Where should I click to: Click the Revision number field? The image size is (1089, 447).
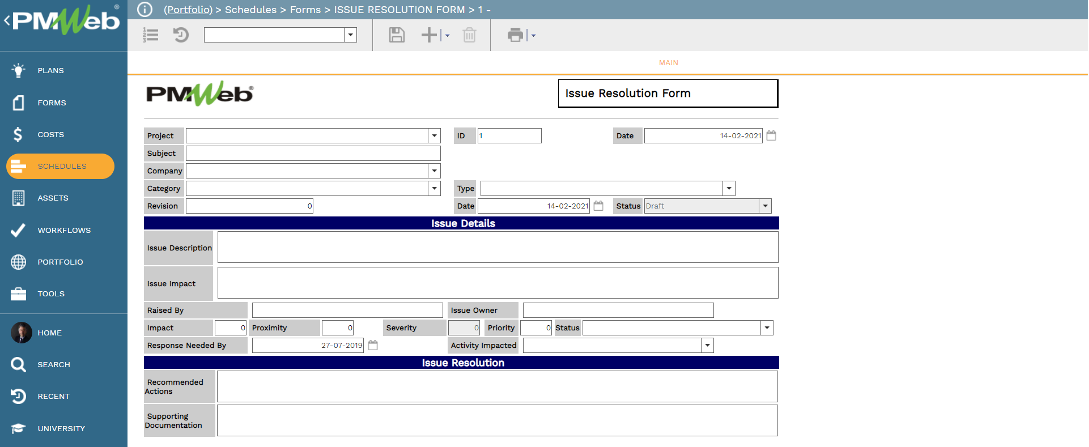coord(249,206)
